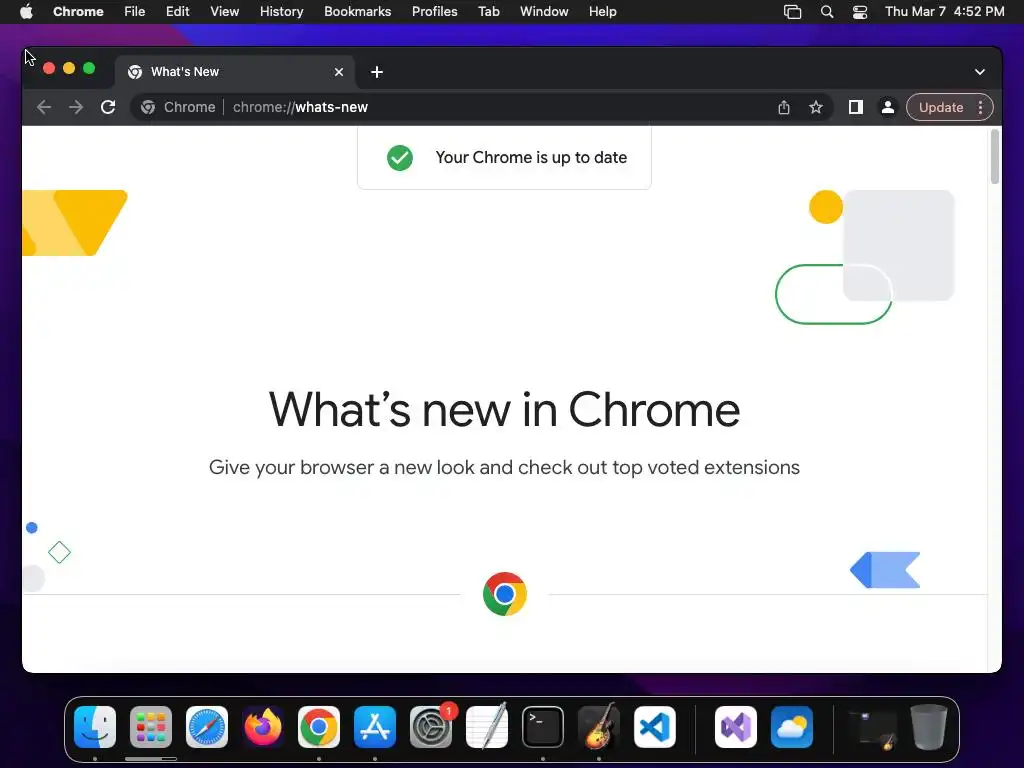Click the address bar URL chrome://whats-new
Screen dimensions: 1024x768
[300, 107]
